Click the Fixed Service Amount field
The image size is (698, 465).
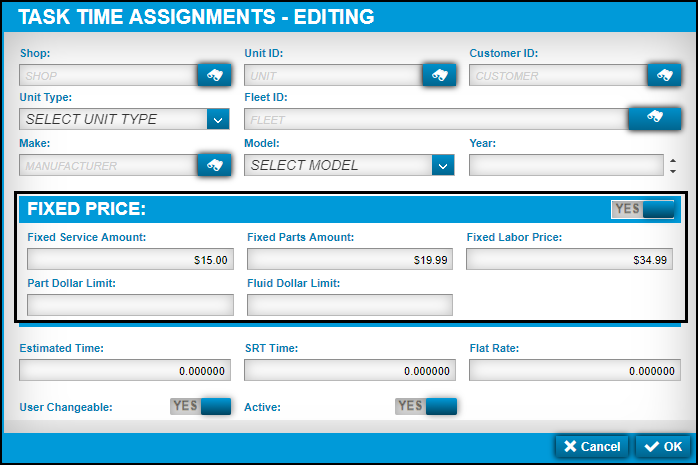coord(130,260)
